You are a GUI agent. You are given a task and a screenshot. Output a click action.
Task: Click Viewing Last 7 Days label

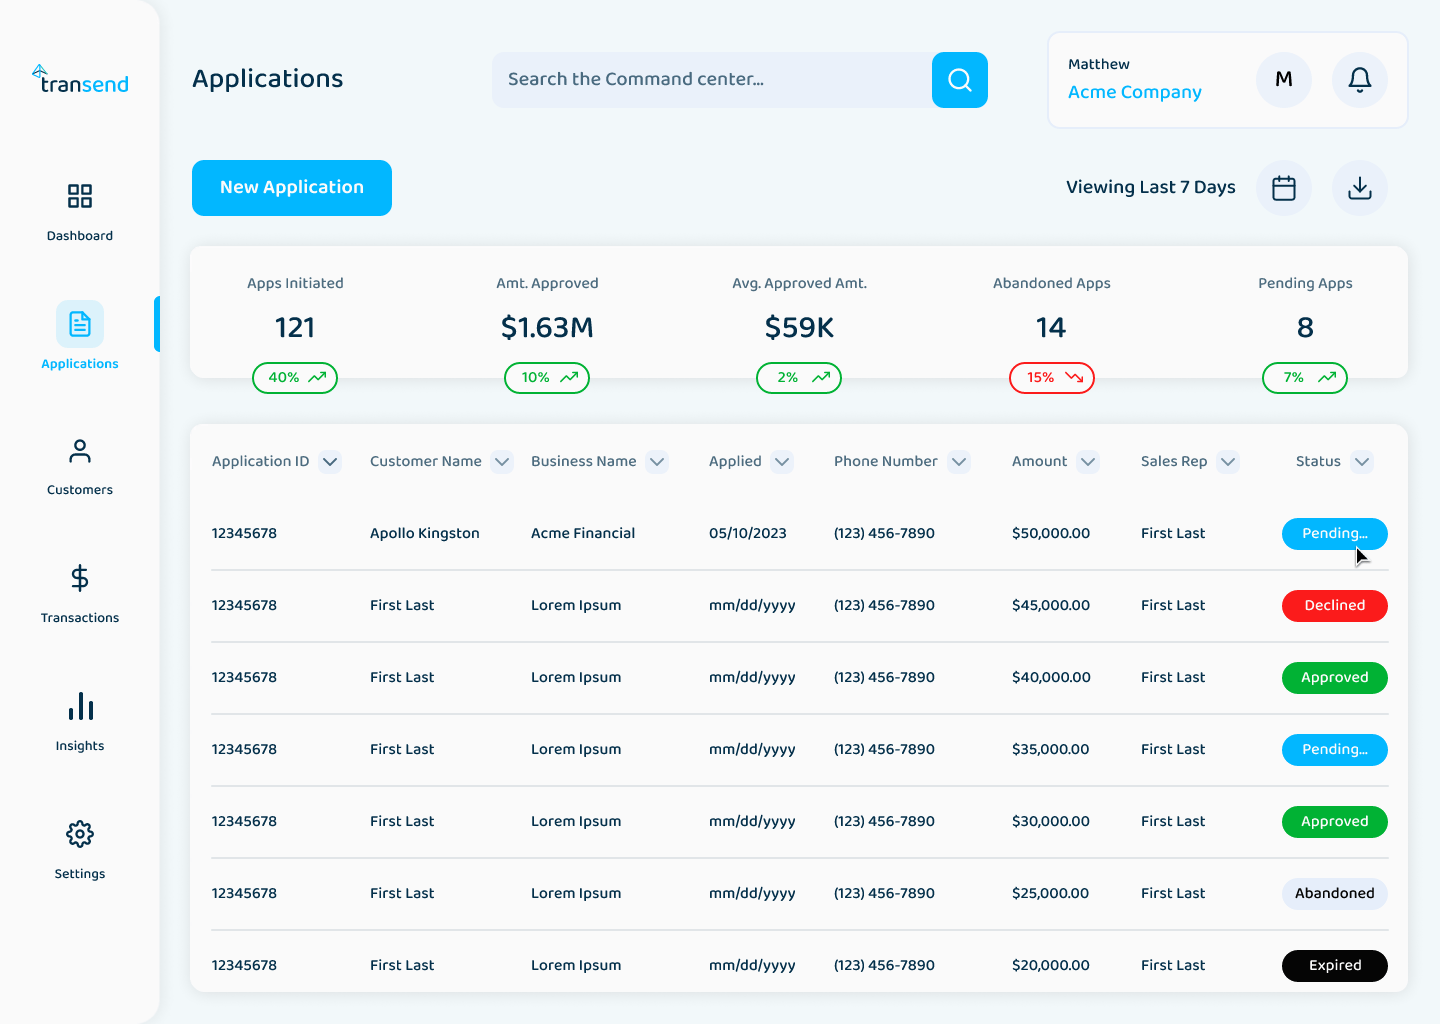click(x=1151, y=188)
